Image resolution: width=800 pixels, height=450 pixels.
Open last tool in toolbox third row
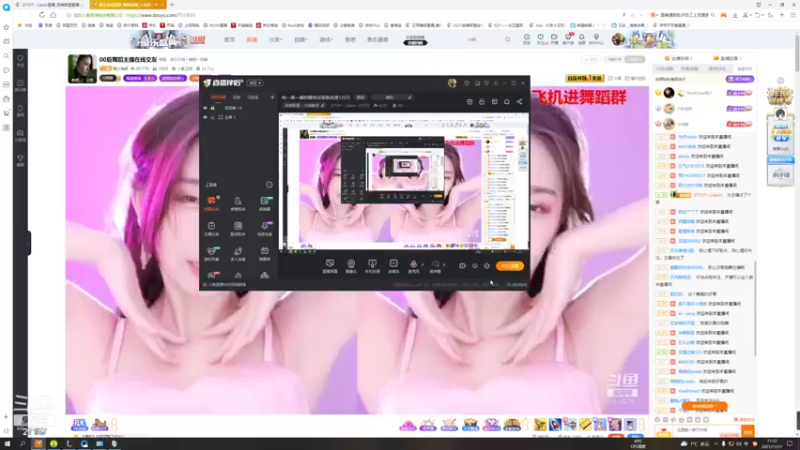coord(264,253)
